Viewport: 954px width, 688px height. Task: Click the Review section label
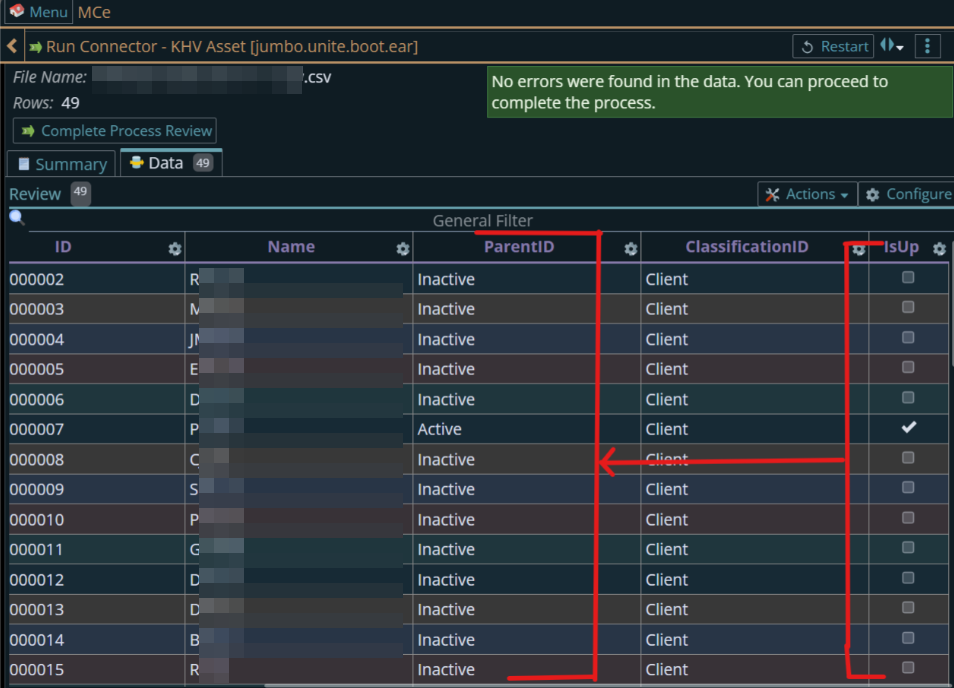point(35,194)
